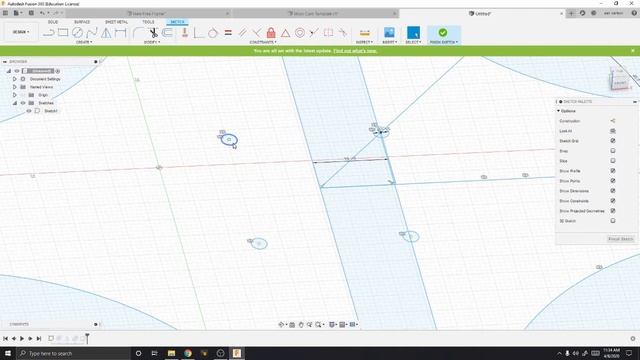This screenshot has width=640, height=360.
Task: Open the Data Panel grid icon
Action: 5,13
